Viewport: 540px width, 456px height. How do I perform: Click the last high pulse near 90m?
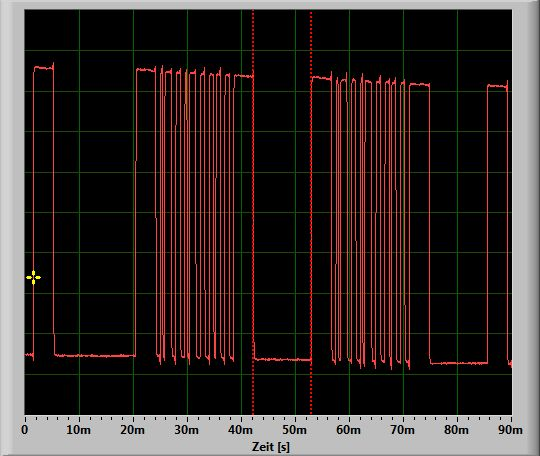point(498,86)
